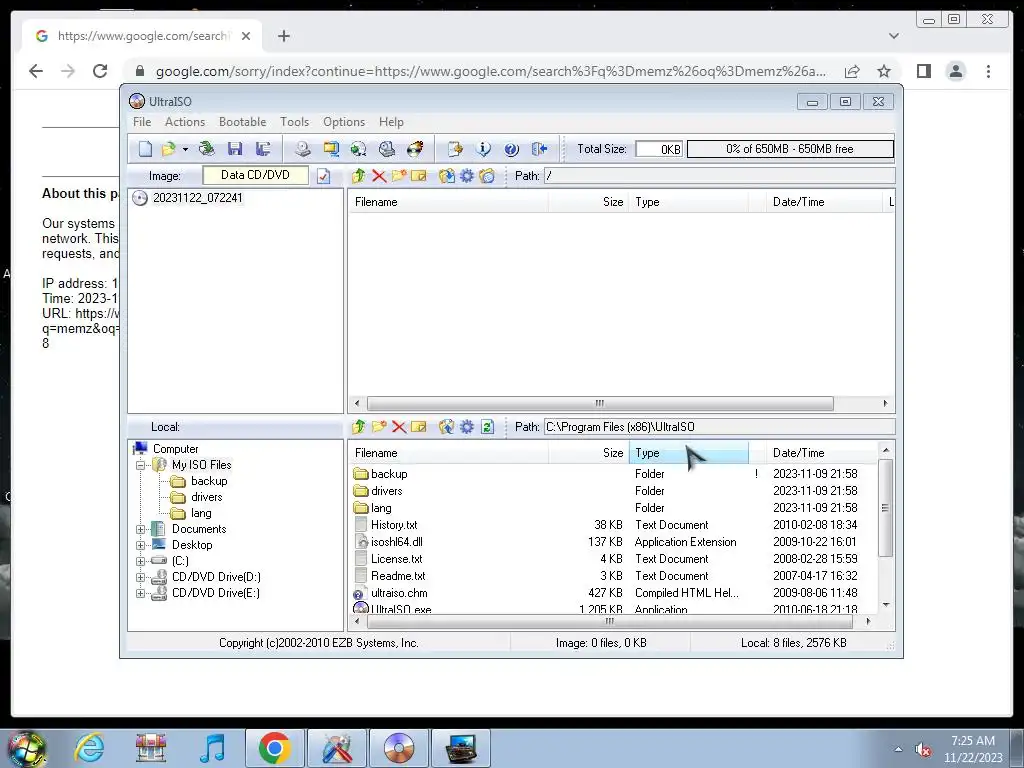Click the Chrome icon in the taskbar

pyautogui.click(x=274, y=748)
